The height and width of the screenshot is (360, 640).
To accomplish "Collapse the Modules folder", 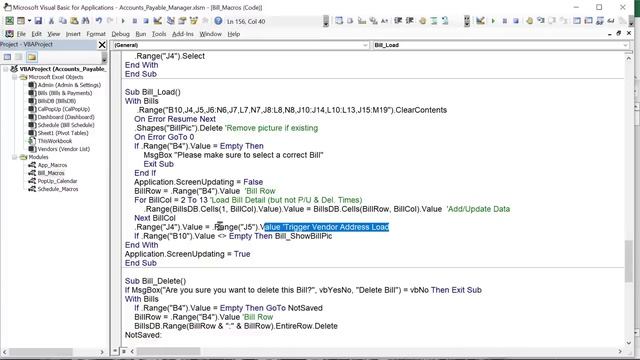I will pyautogui.click(x=14, y=157).
